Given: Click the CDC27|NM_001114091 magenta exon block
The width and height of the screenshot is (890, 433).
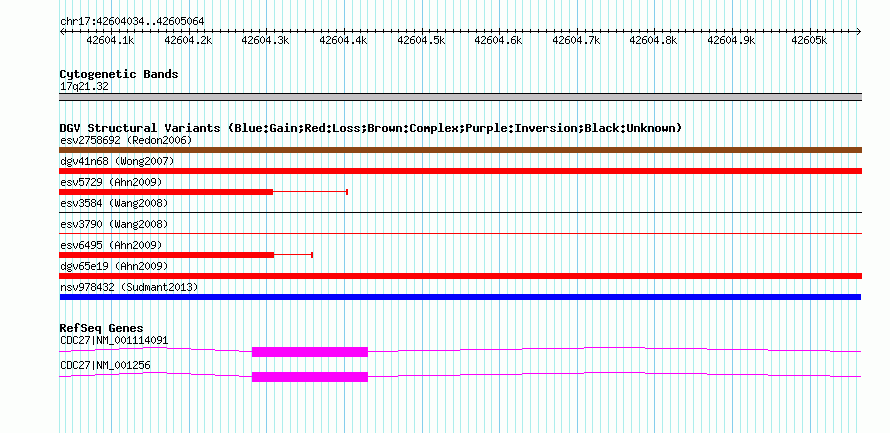Looking at the screenshot, I should pos(310,352).
